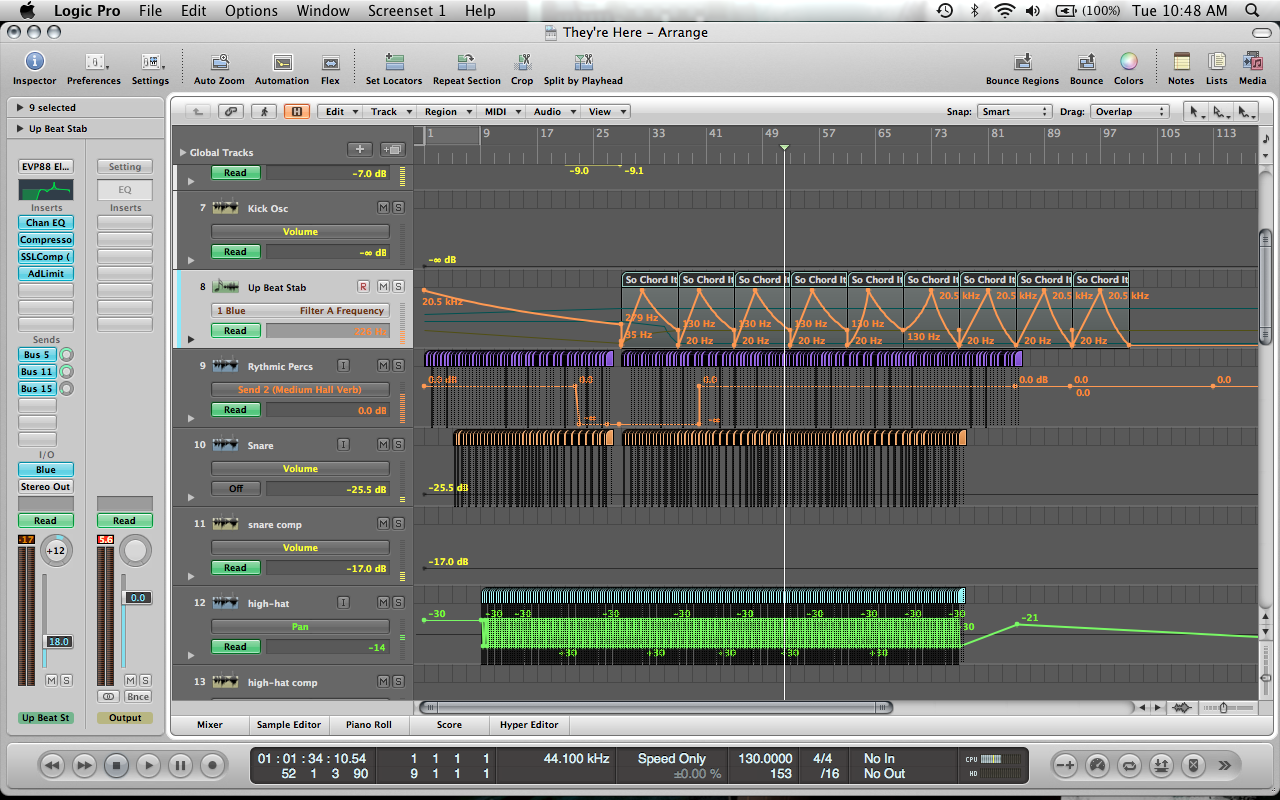Switch to the Piano Roll tab
1280x800 pixels.
click(x=368, y=725)
